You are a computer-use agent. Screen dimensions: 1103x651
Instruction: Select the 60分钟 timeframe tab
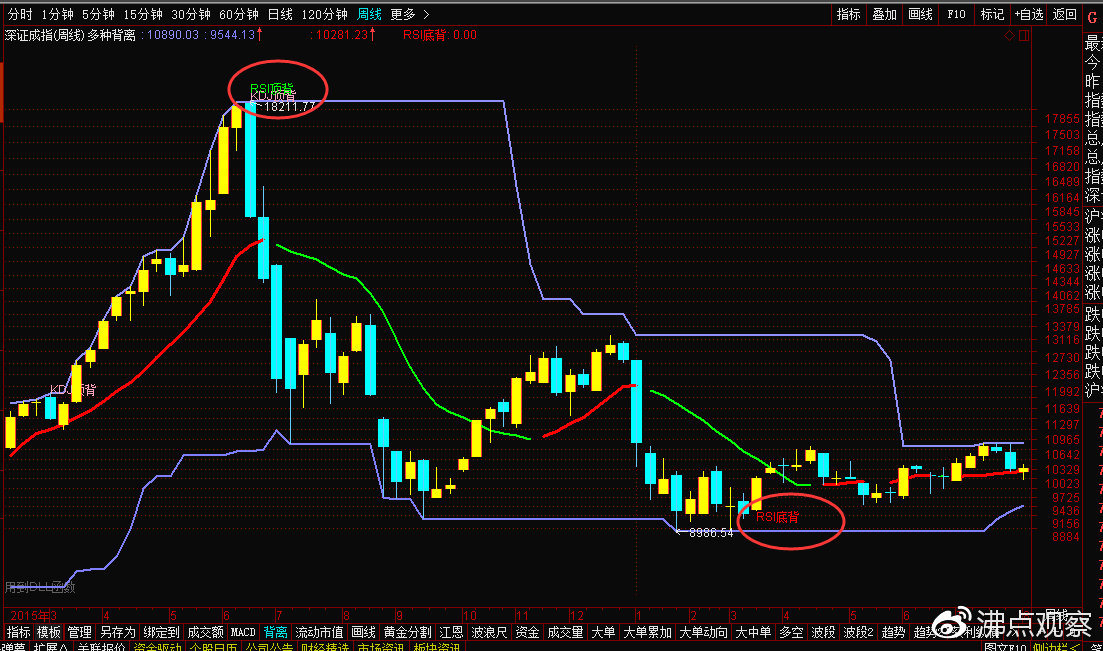[239, 14]
